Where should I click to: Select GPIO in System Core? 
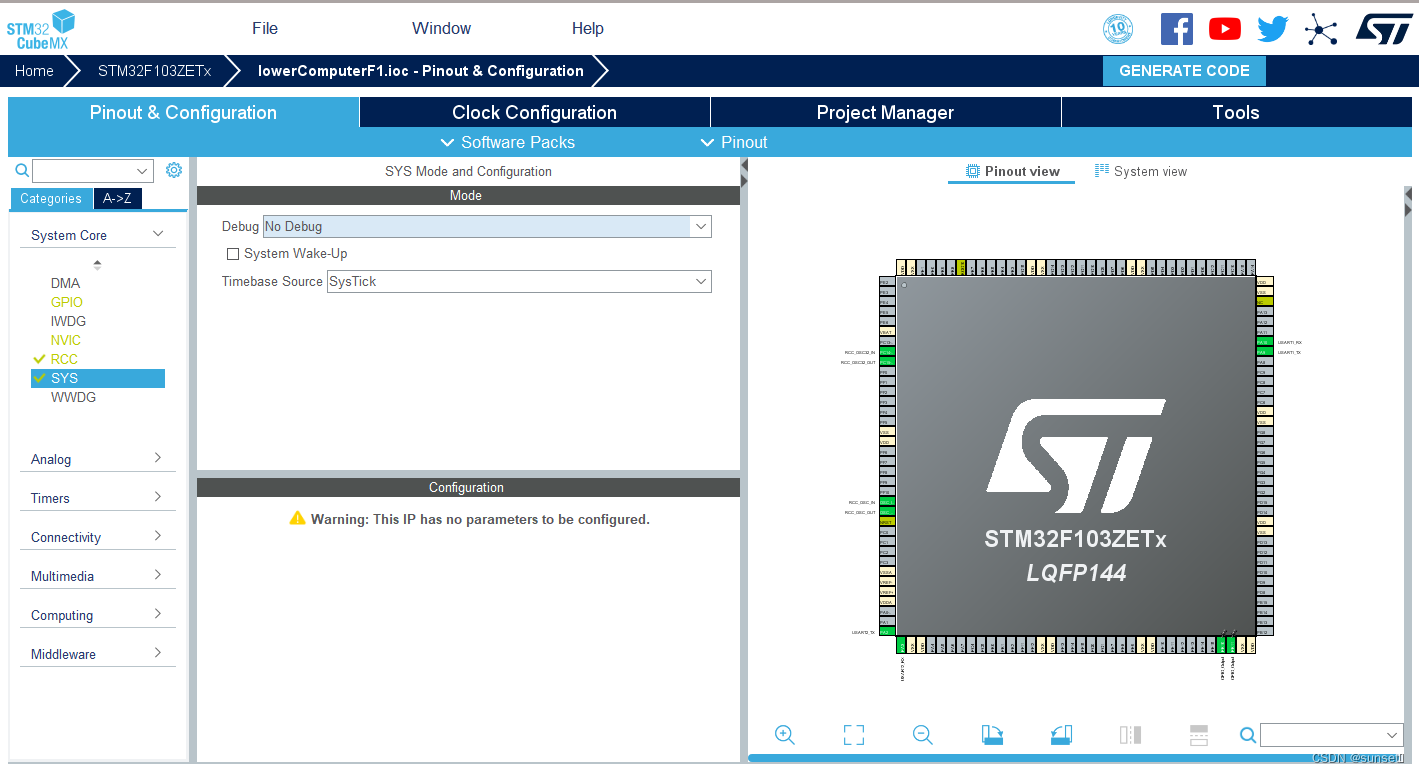point(67,302)
